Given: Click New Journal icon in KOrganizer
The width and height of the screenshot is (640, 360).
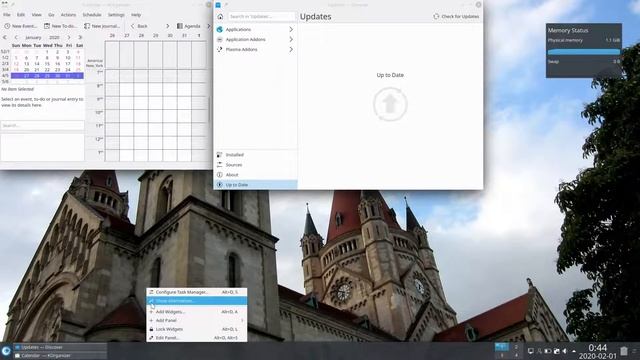Looking at the screenshot, I should [87, 26].
